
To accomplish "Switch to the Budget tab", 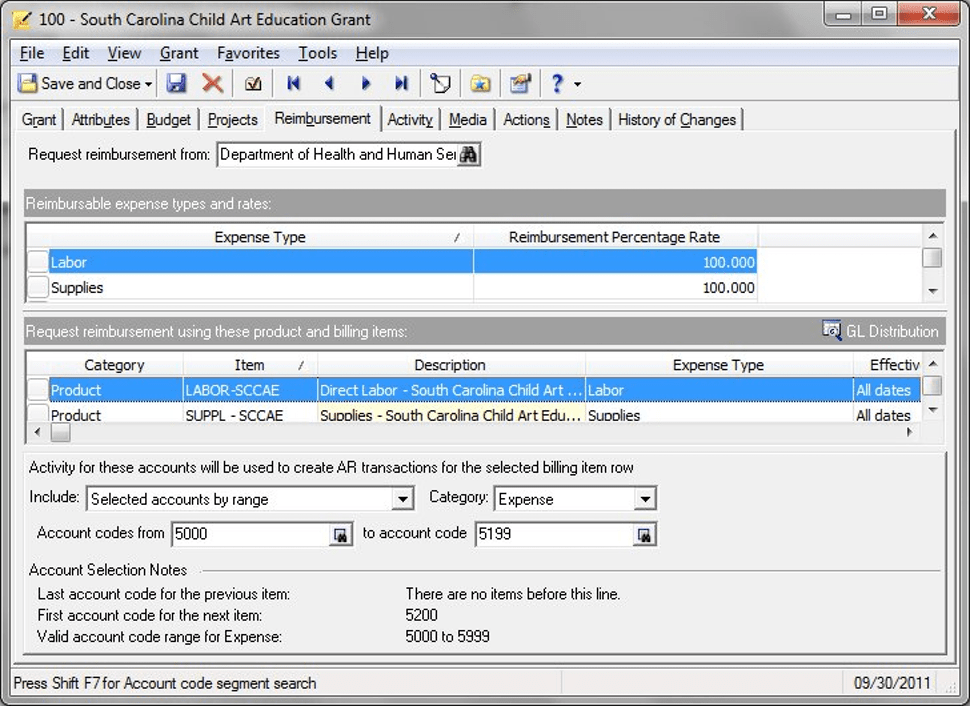I will click(x=168, y=120).
